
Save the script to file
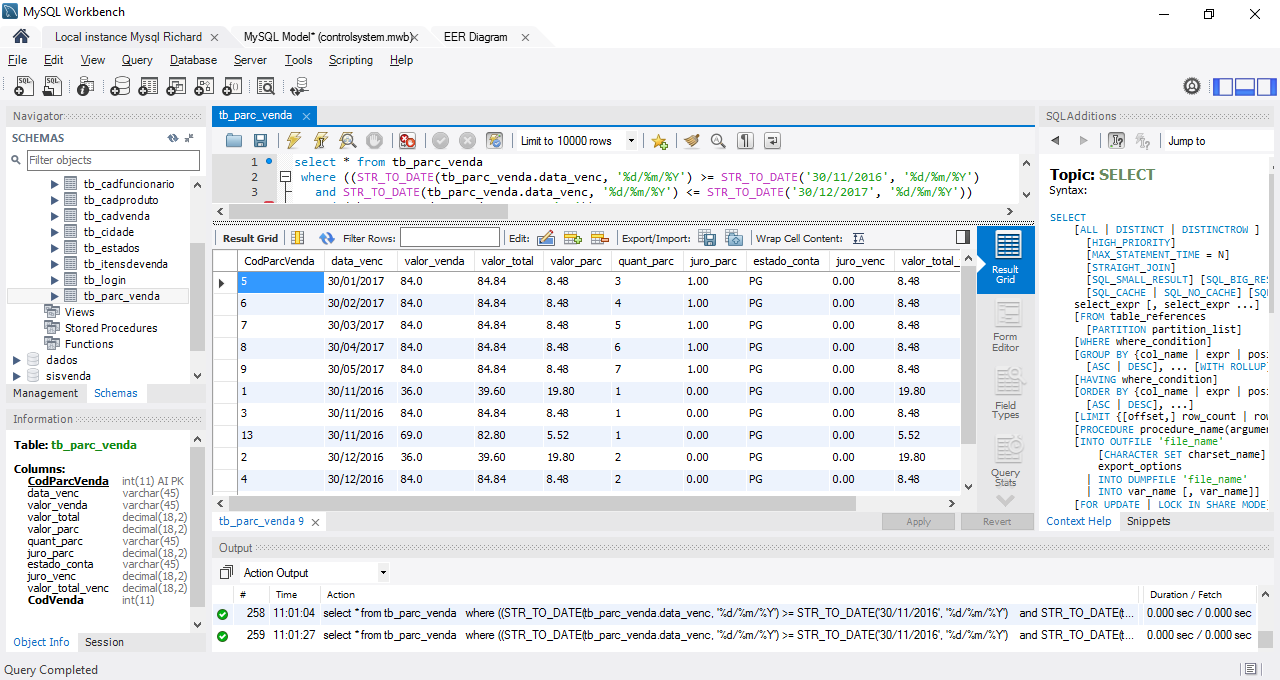260,141
